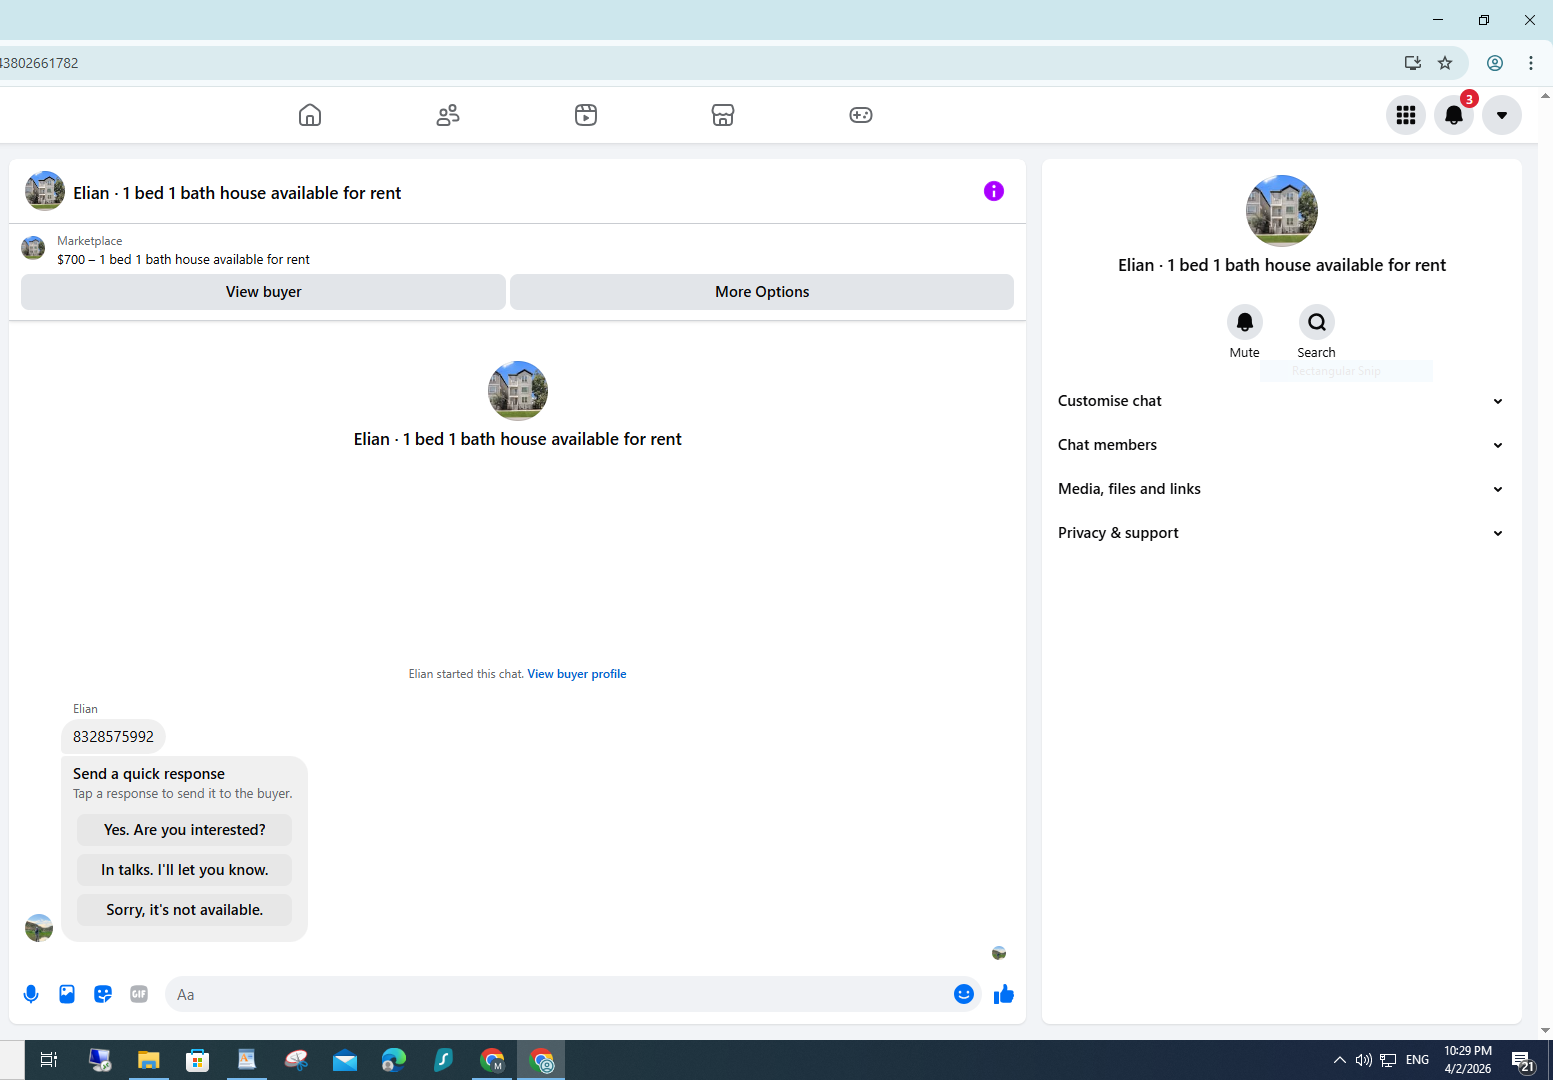The height and width of the screenshot is (1080, 1553).
Task: Expand the Chat members section
Action: click(x=1281, y=445)
